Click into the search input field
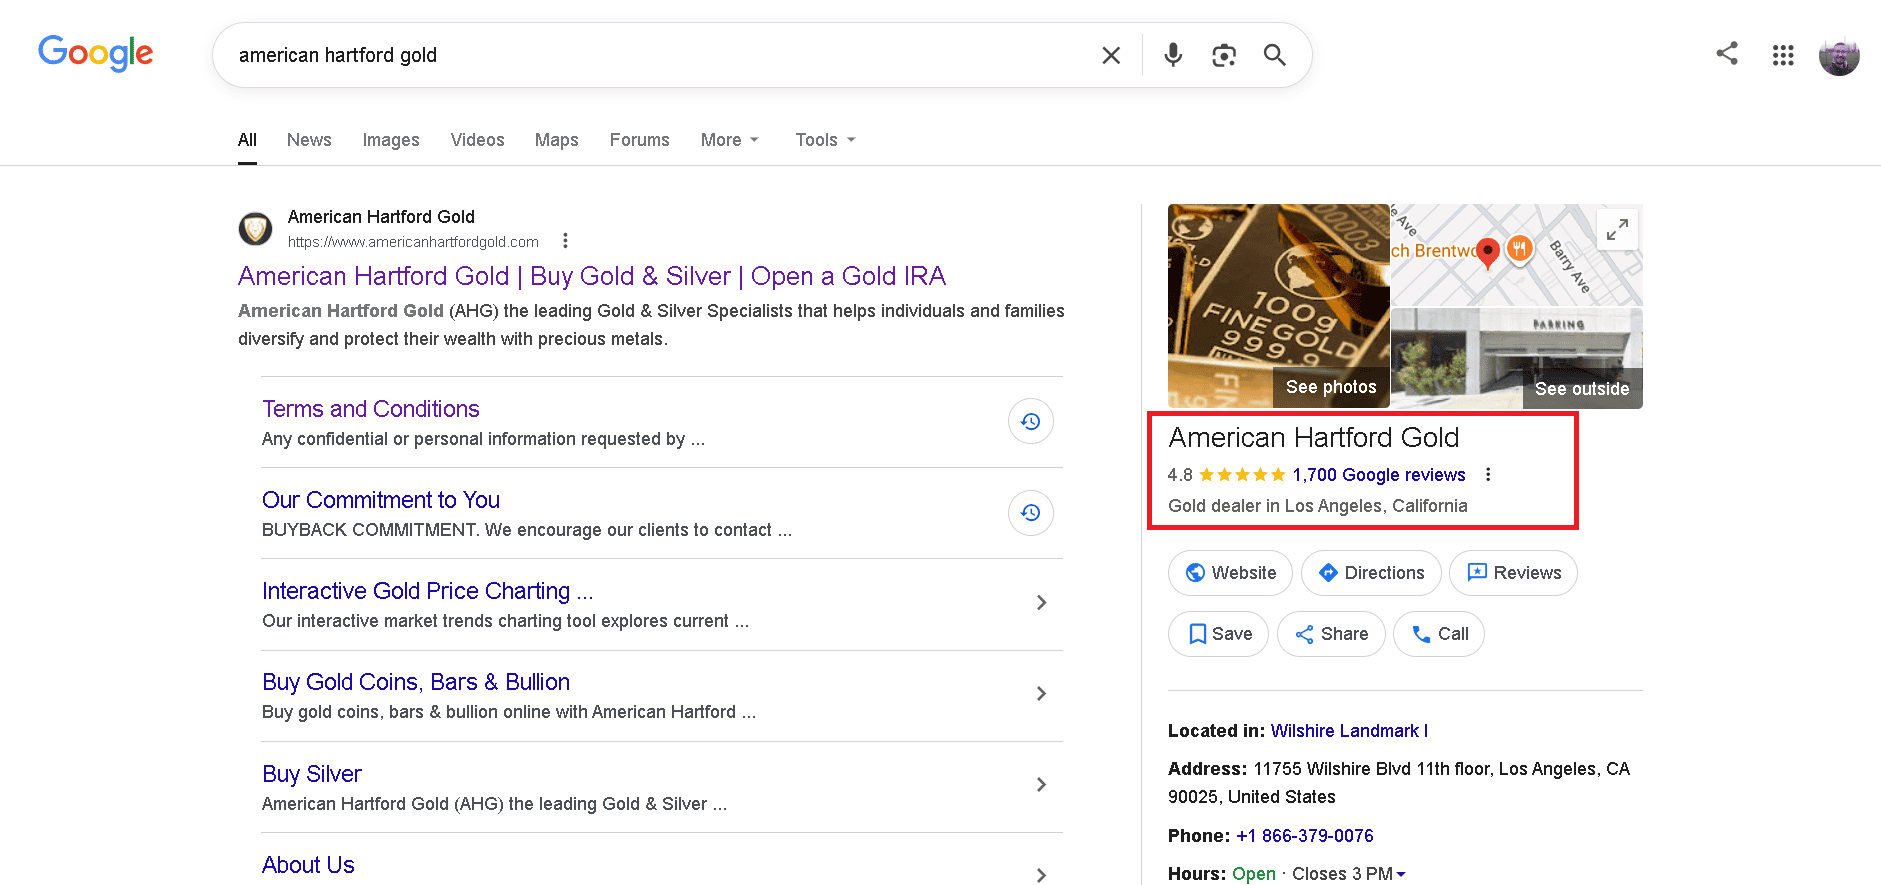 660,55
